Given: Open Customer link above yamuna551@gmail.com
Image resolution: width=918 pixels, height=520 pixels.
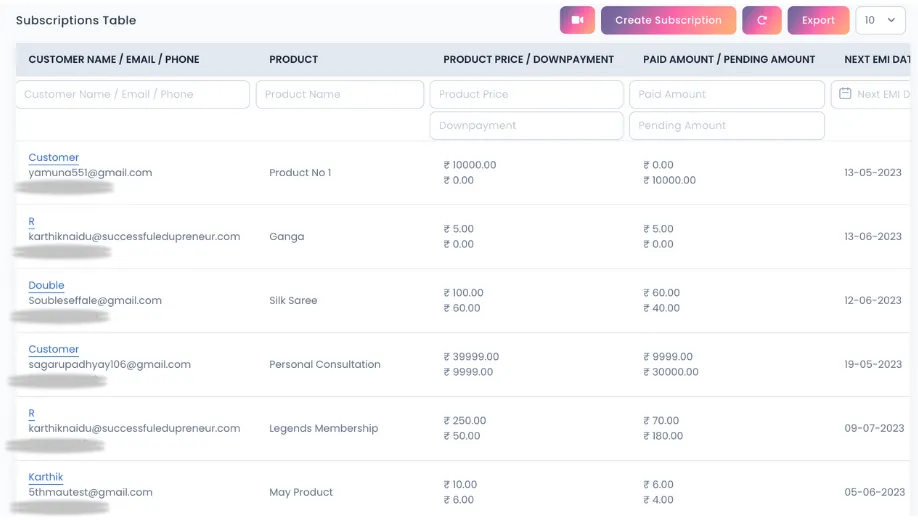Looking at the screenshot, I should 53,157.
